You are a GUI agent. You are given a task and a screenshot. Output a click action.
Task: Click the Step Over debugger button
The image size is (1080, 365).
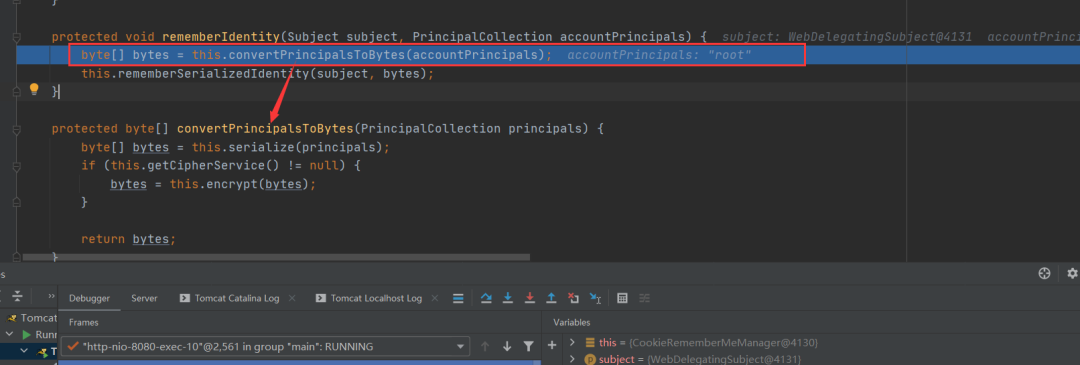486,298
